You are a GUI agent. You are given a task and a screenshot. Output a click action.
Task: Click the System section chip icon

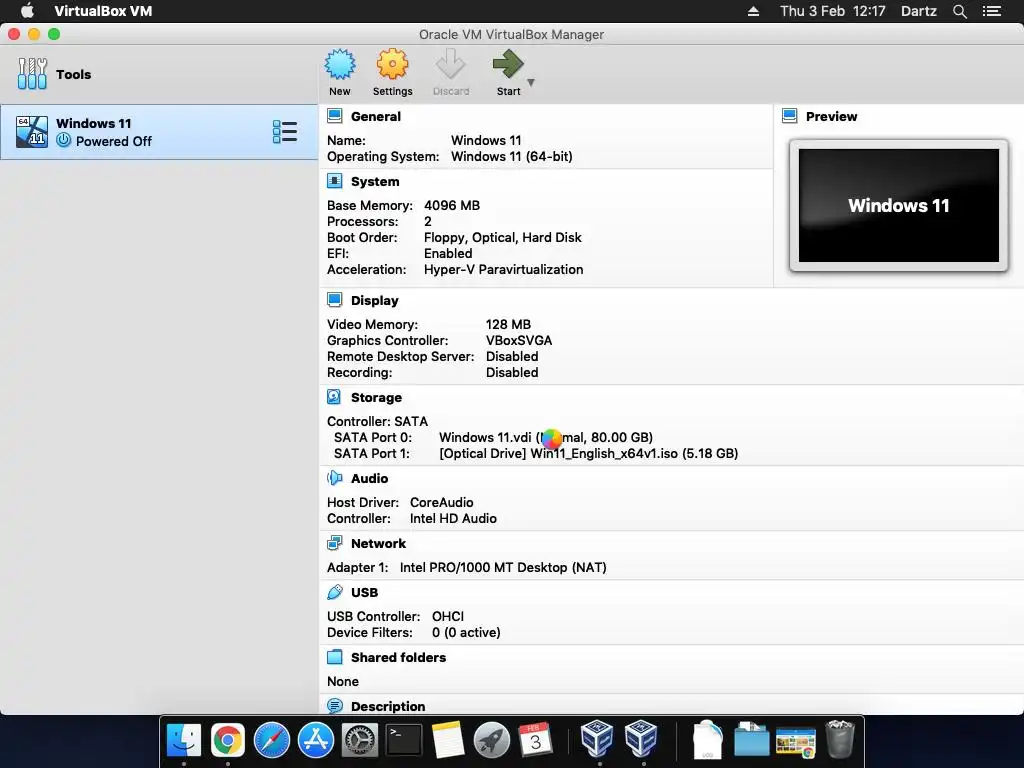coord(334,182)
